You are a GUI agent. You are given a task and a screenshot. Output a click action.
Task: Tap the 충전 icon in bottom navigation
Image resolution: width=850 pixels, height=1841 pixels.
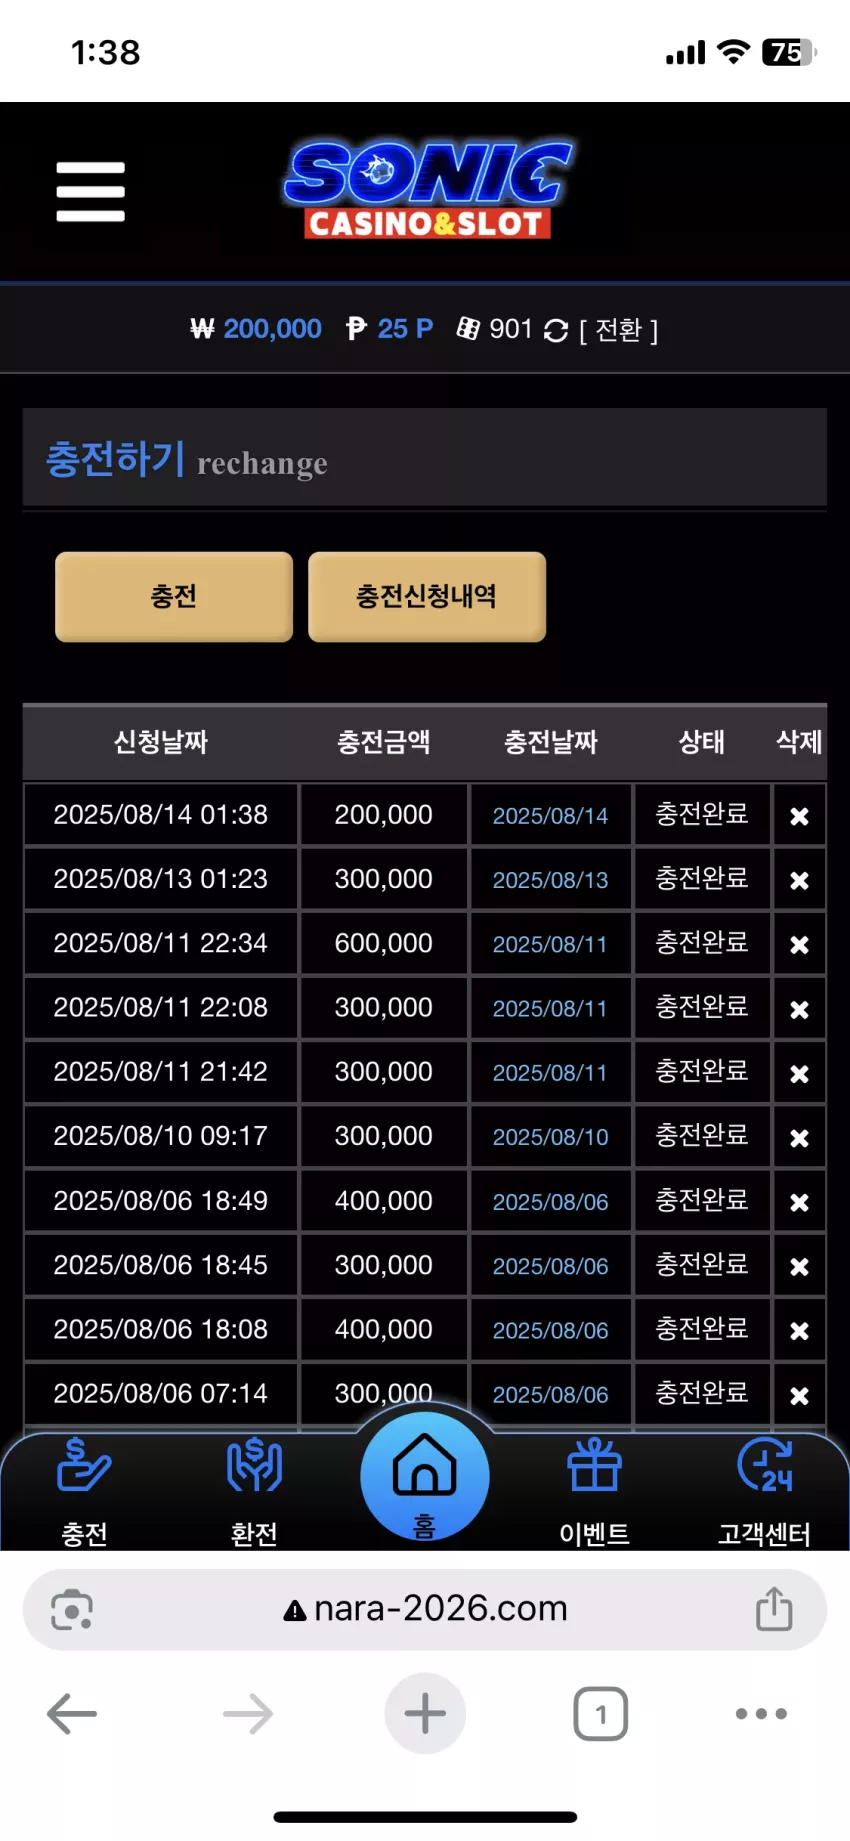85,1491
